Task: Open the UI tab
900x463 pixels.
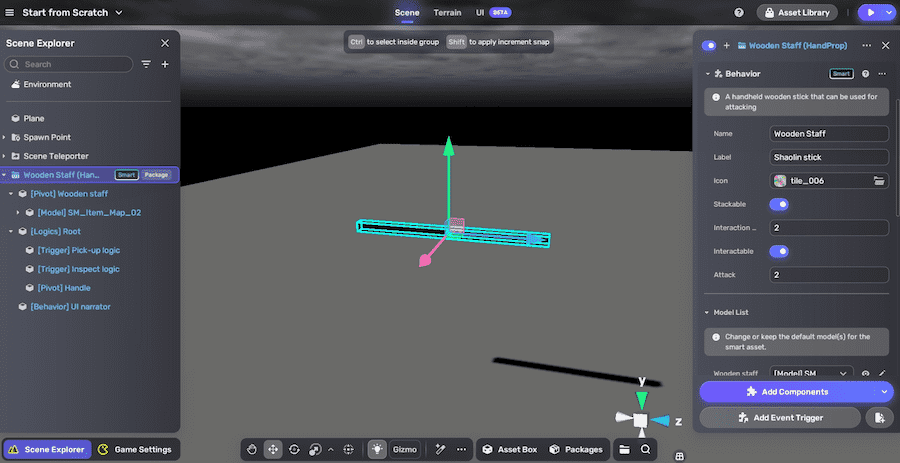Action: (480, 13)
